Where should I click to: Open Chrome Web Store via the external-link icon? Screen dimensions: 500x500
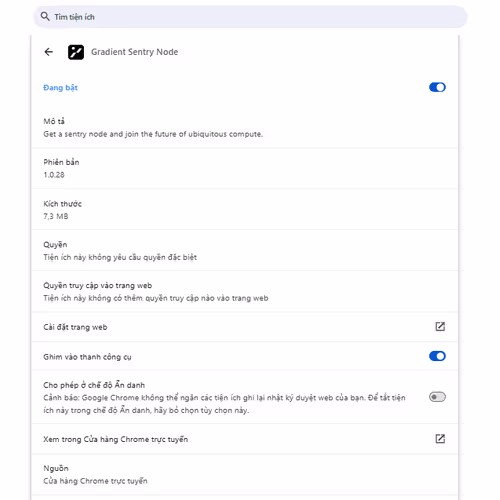pos(440,439)
